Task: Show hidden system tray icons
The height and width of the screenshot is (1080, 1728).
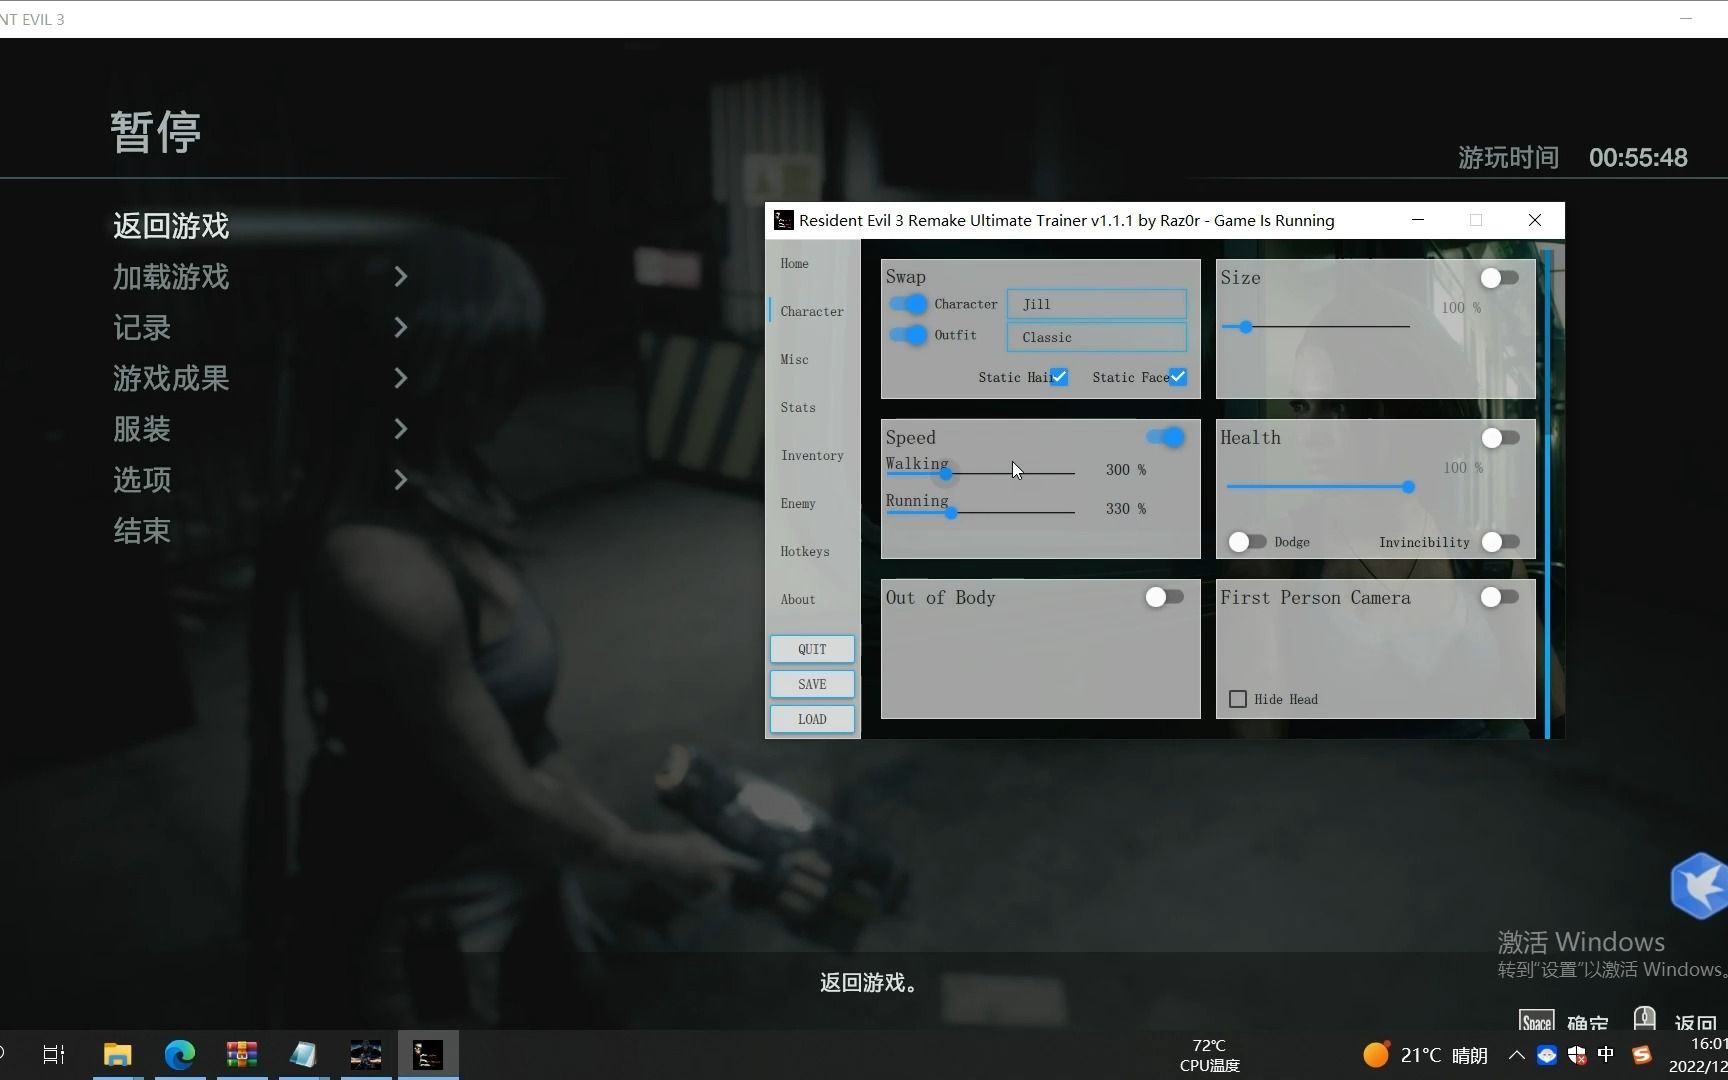Action: point(1516,1055)
